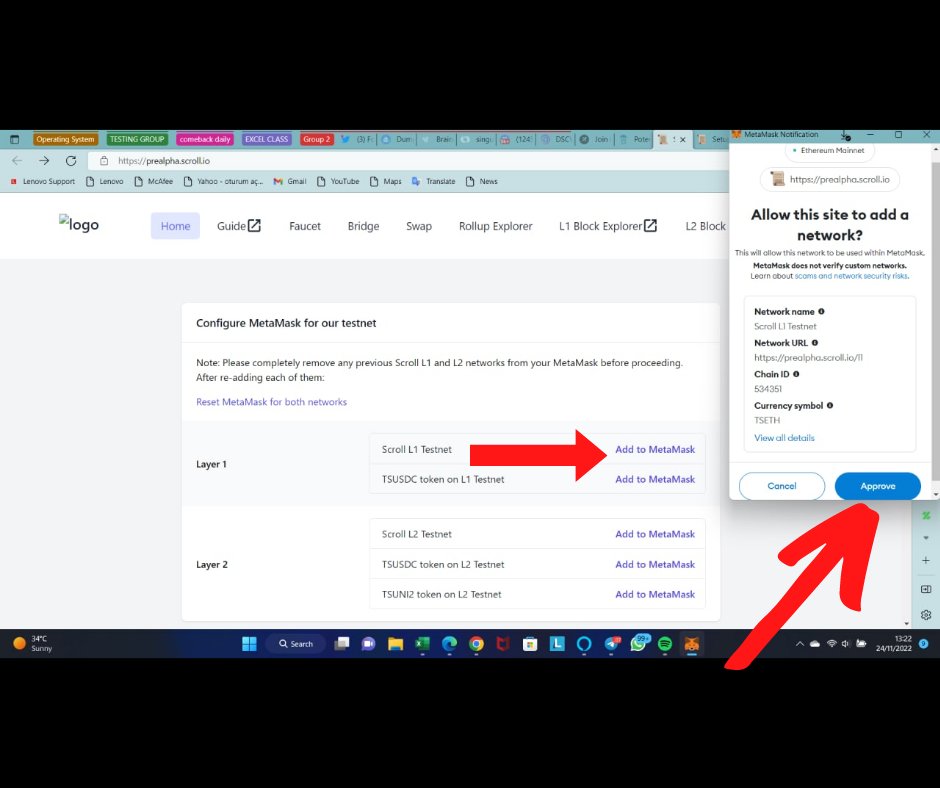Show Network URL info icon

click(x=815, y=342)
